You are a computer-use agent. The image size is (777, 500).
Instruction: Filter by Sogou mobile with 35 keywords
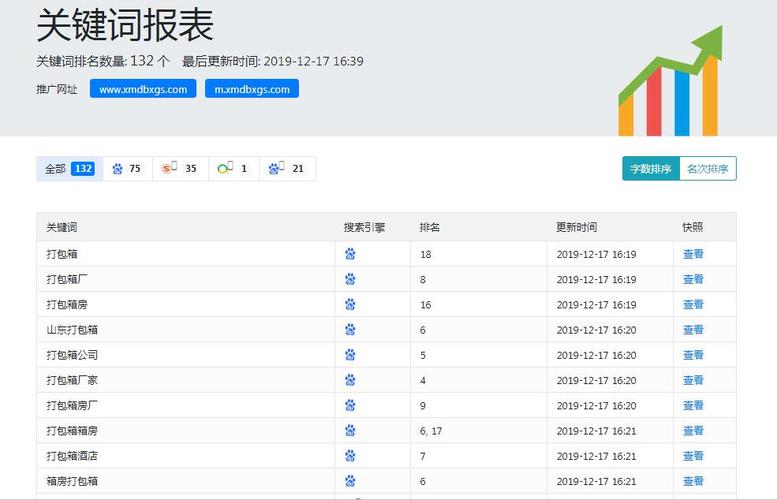tap(180, 169)
